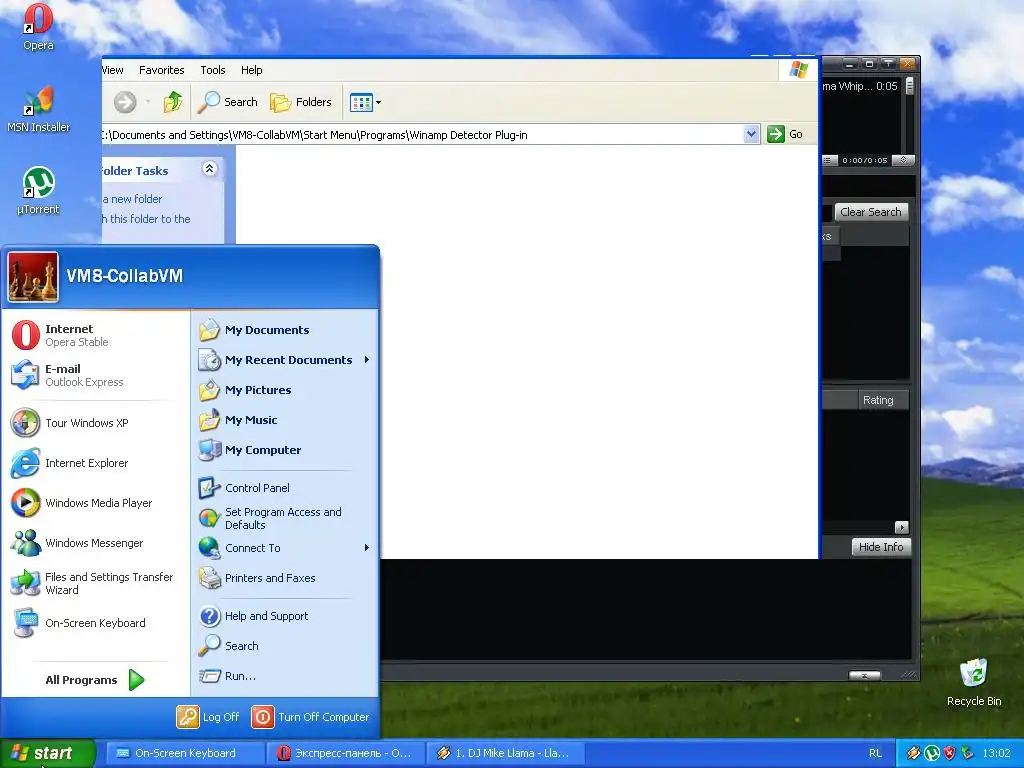Click the Log Off button
Screen dimensions: 1024x768
[208, 717]
